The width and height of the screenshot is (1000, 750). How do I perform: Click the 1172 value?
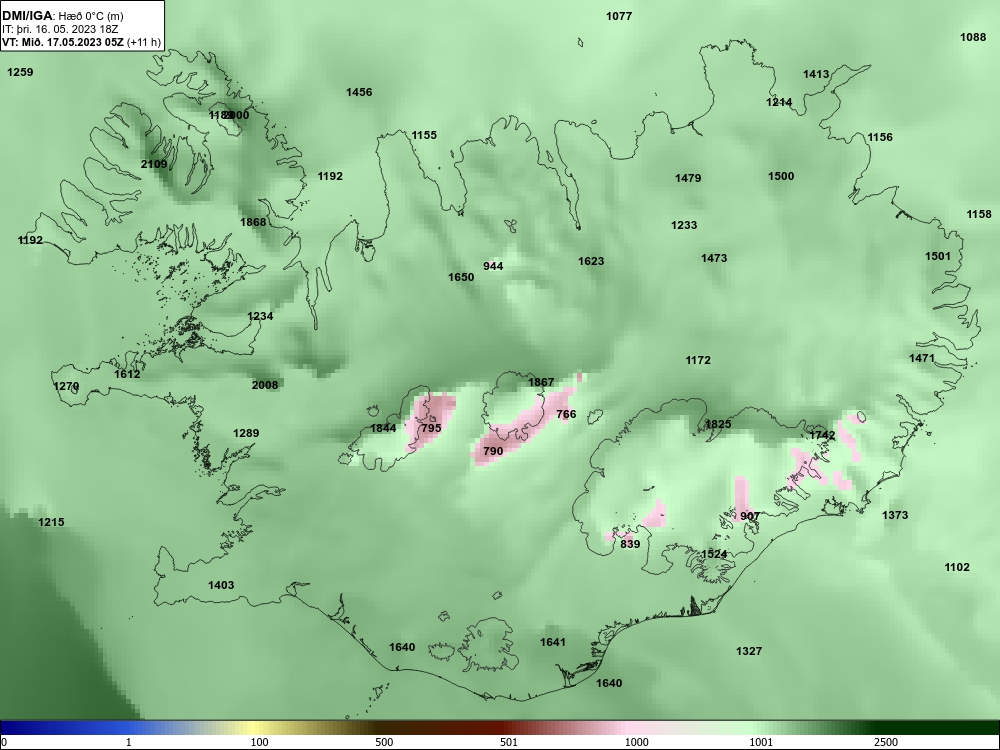point(698,360)
